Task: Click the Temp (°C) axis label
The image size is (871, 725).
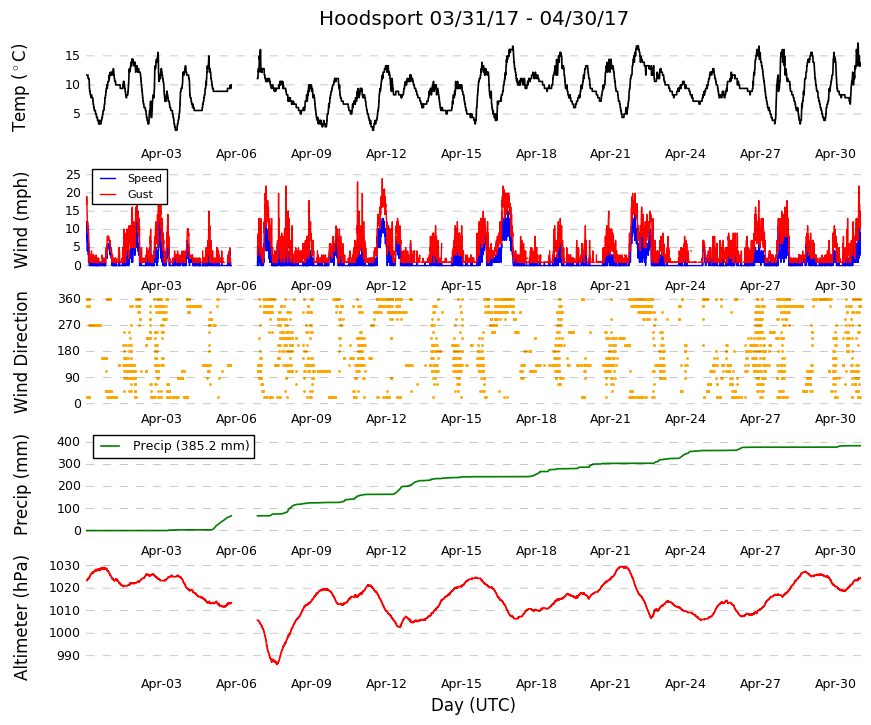Action: pos(19,88)
